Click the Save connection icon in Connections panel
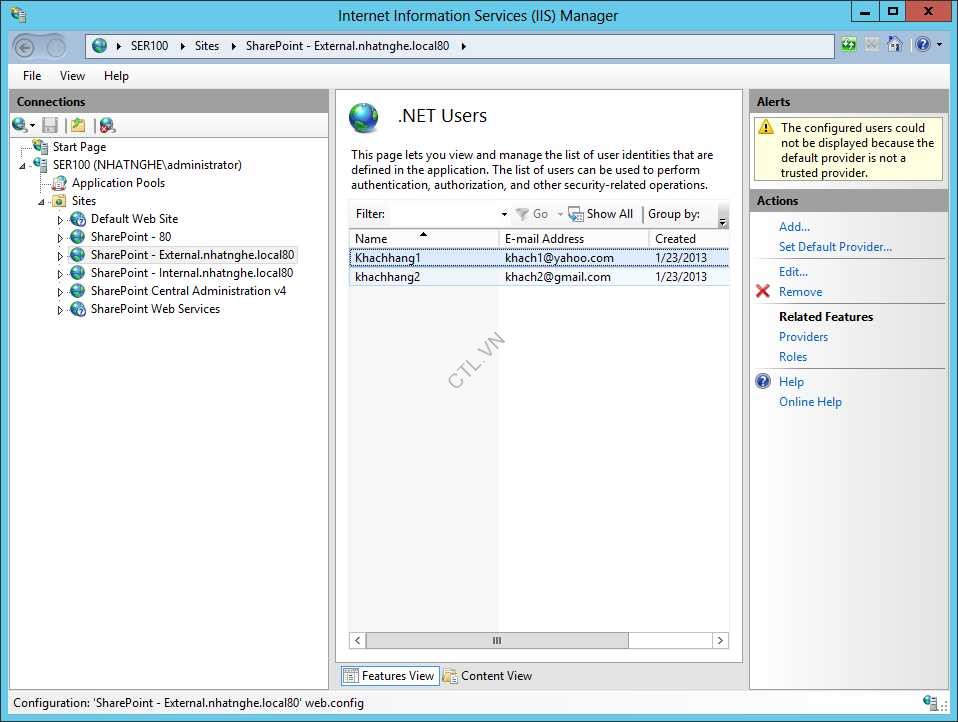This screenshot has width=958, height=722. click(x=50, y=124)
